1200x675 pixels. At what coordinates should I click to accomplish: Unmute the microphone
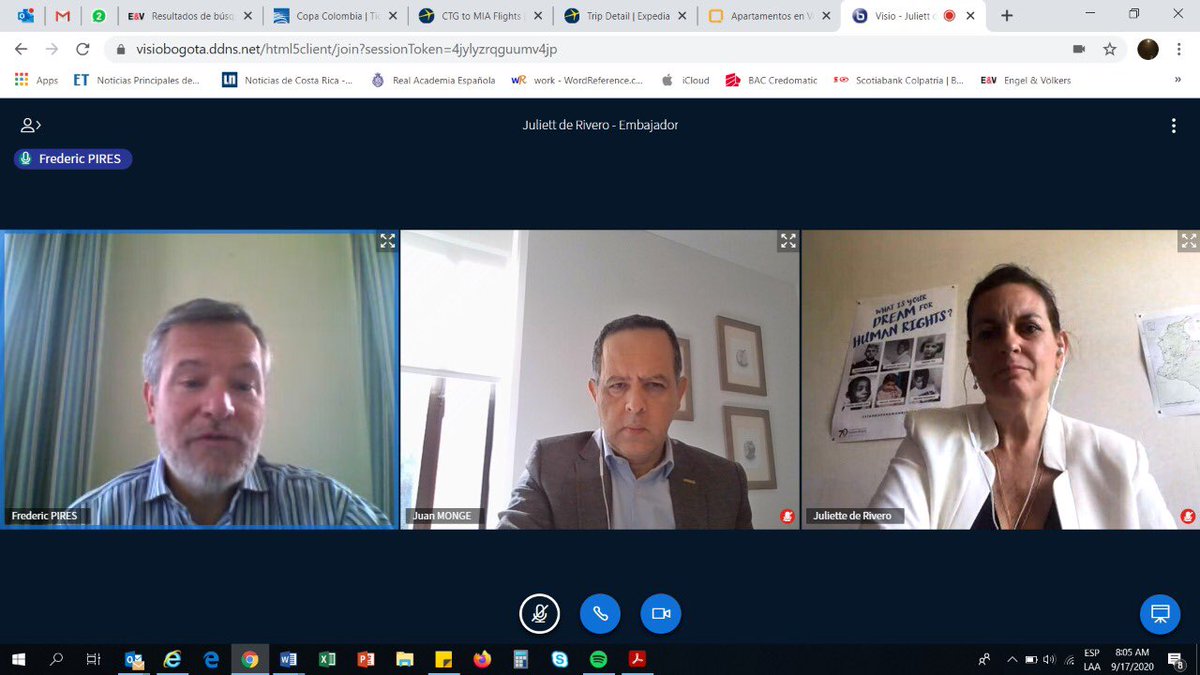tap(539, 614)
